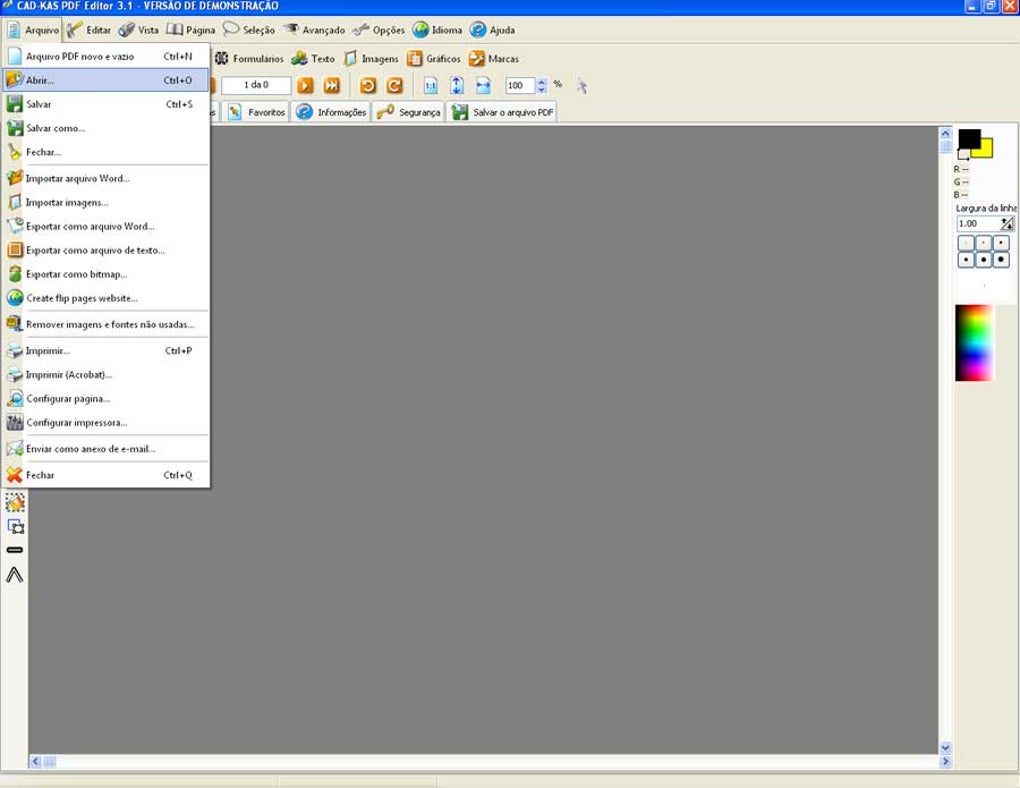Screen dimensions: 1020x788
Task: Choose Arquivo PDF novo e vazio
Action: click(x=106, y=57)
